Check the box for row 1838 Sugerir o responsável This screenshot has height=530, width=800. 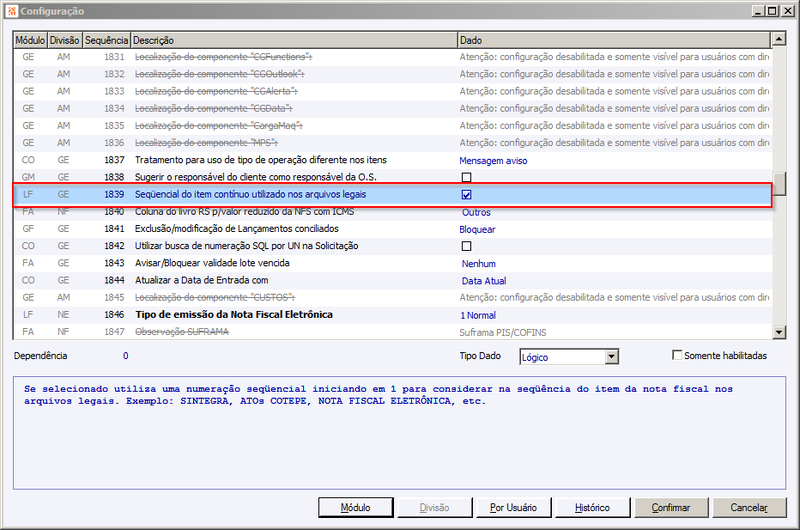[466, 177]
